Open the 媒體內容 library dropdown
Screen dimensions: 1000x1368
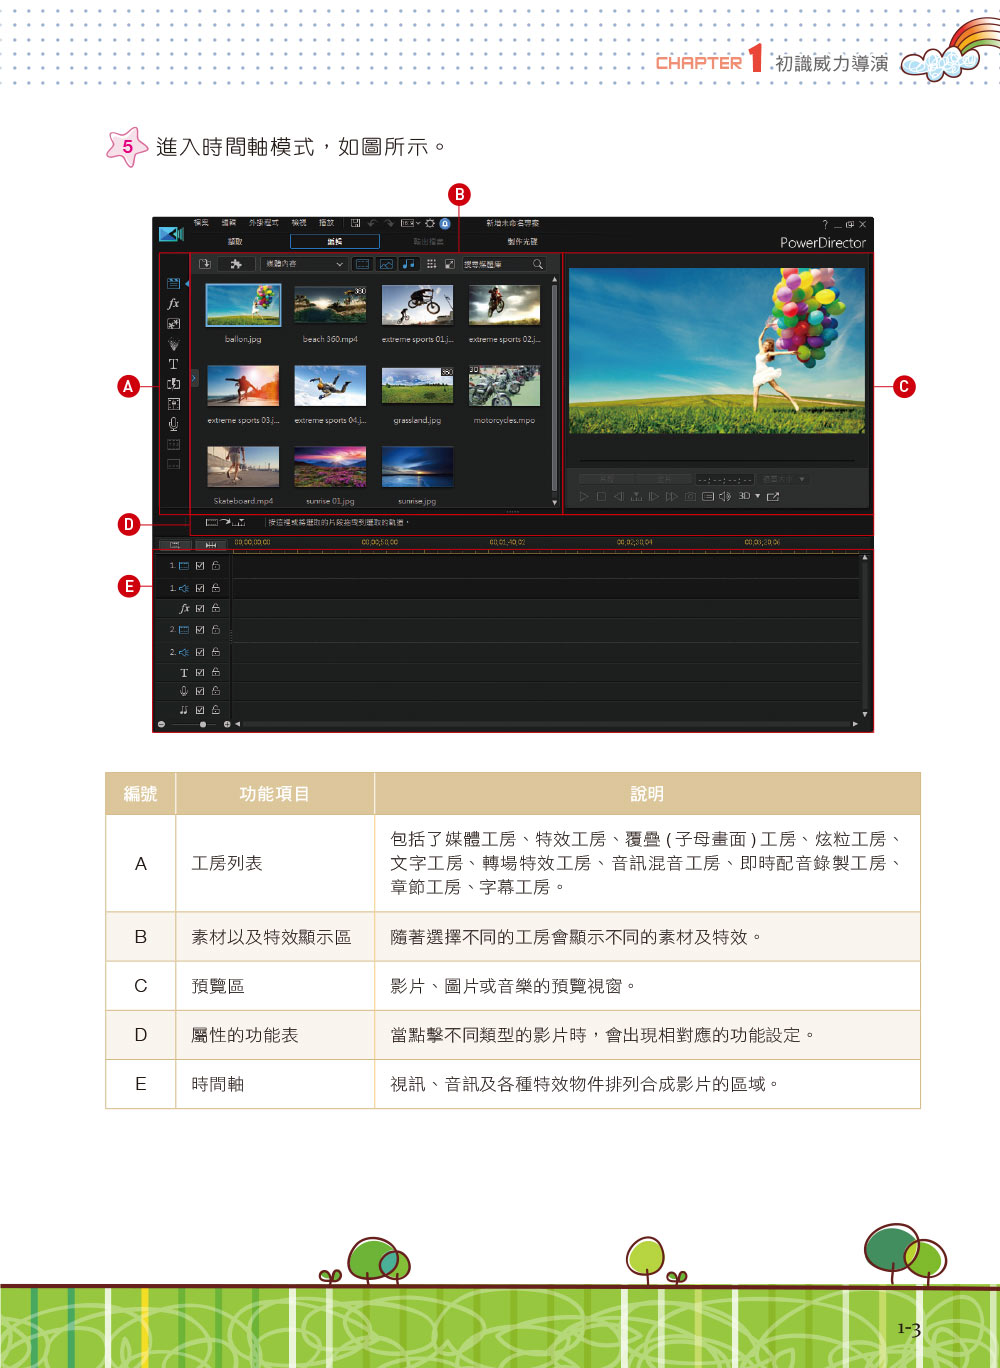coord(304,264)
